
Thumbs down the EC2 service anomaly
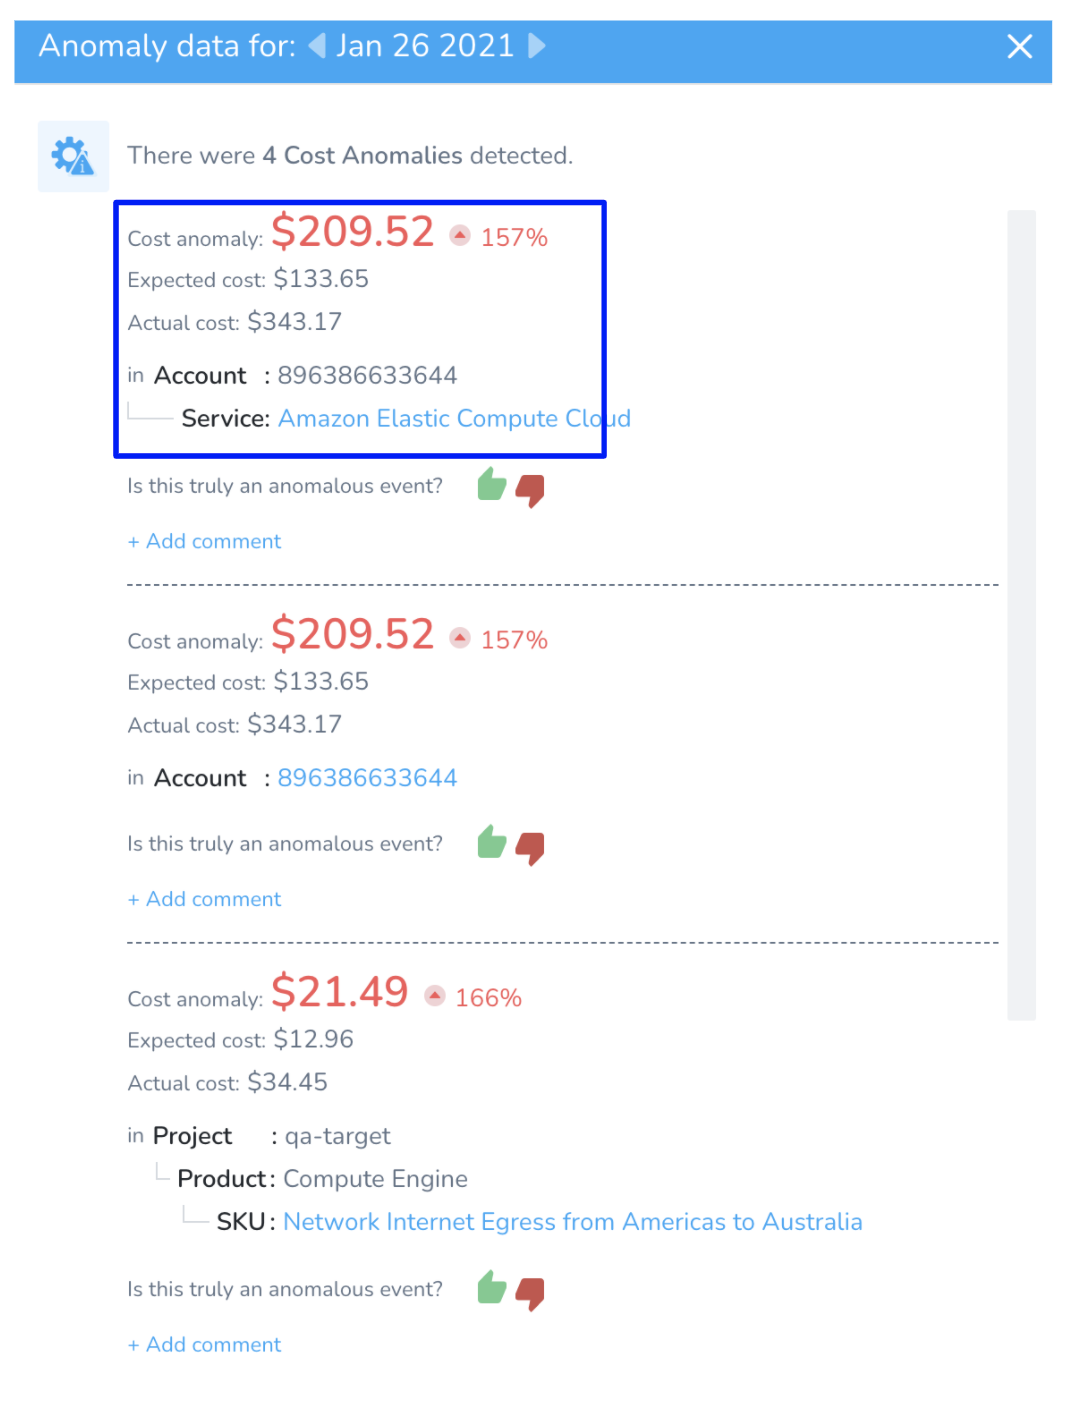click(x=530, y=490)
